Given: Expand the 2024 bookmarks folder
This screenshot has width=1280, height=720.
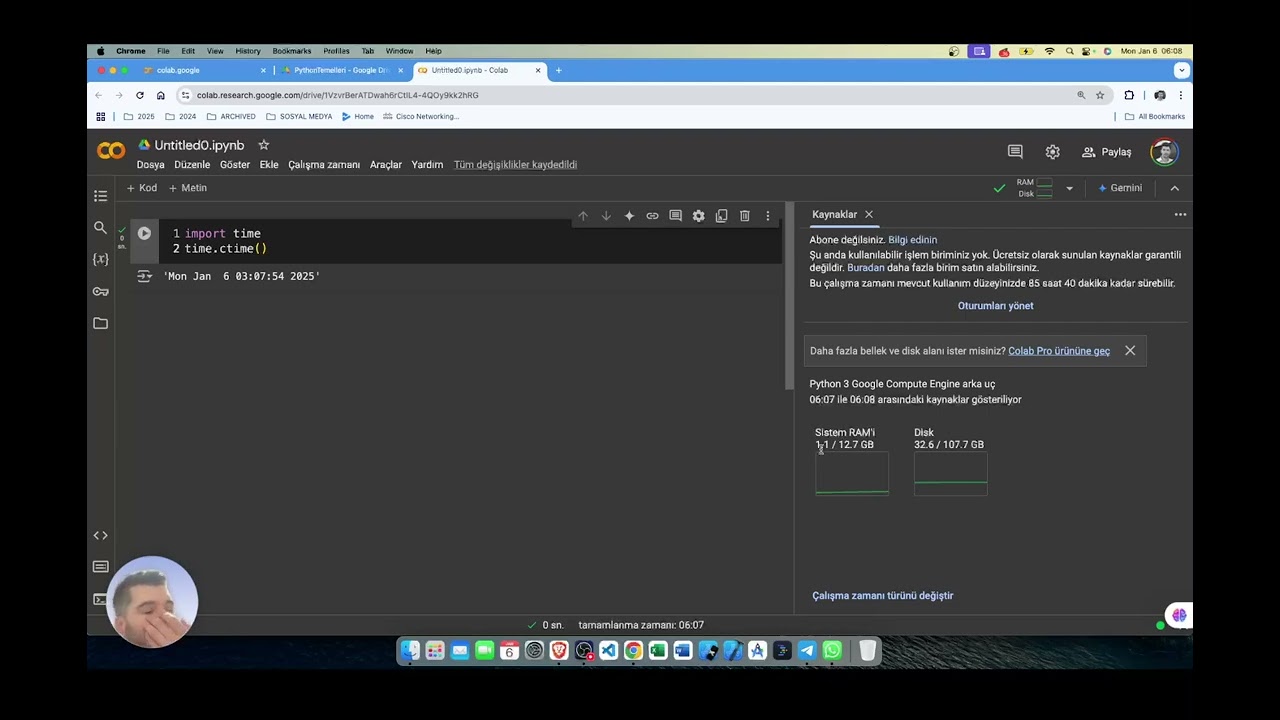Looking at the screenshot, I should 180,116.
